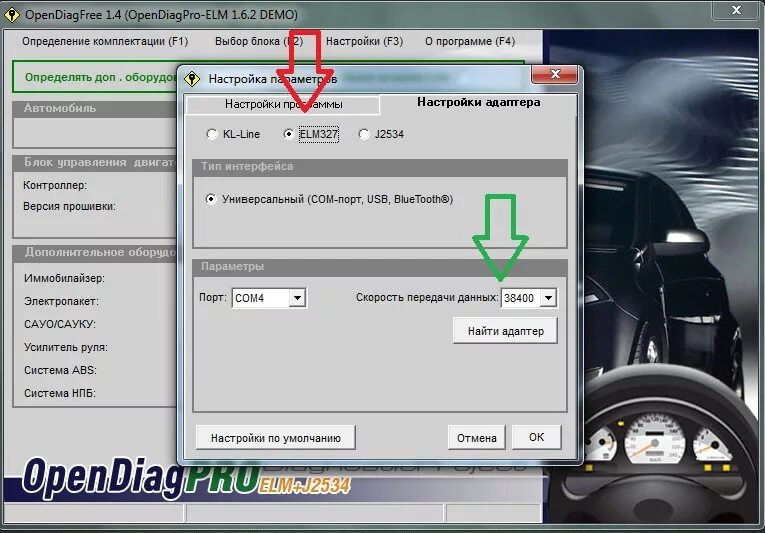
Task: Click the Иммобилайзер: label
Action: [64, 278]
